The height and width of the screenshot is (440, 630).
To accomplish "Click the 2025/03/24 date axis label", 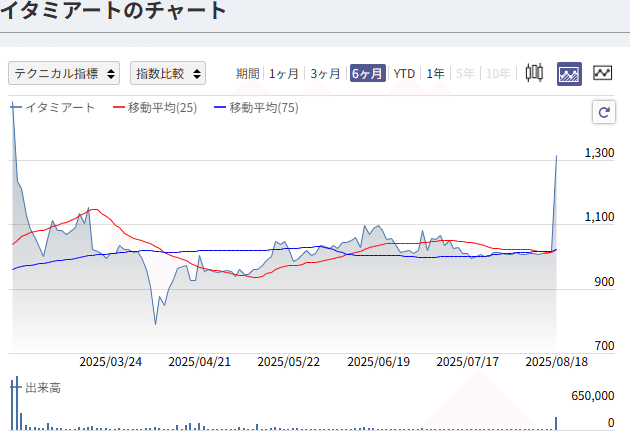I will click(110, 362).
